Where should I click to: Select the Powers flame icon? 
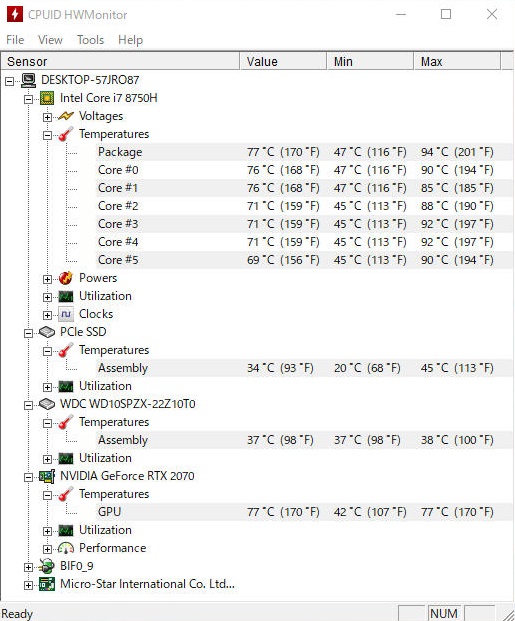click(66, 278)
